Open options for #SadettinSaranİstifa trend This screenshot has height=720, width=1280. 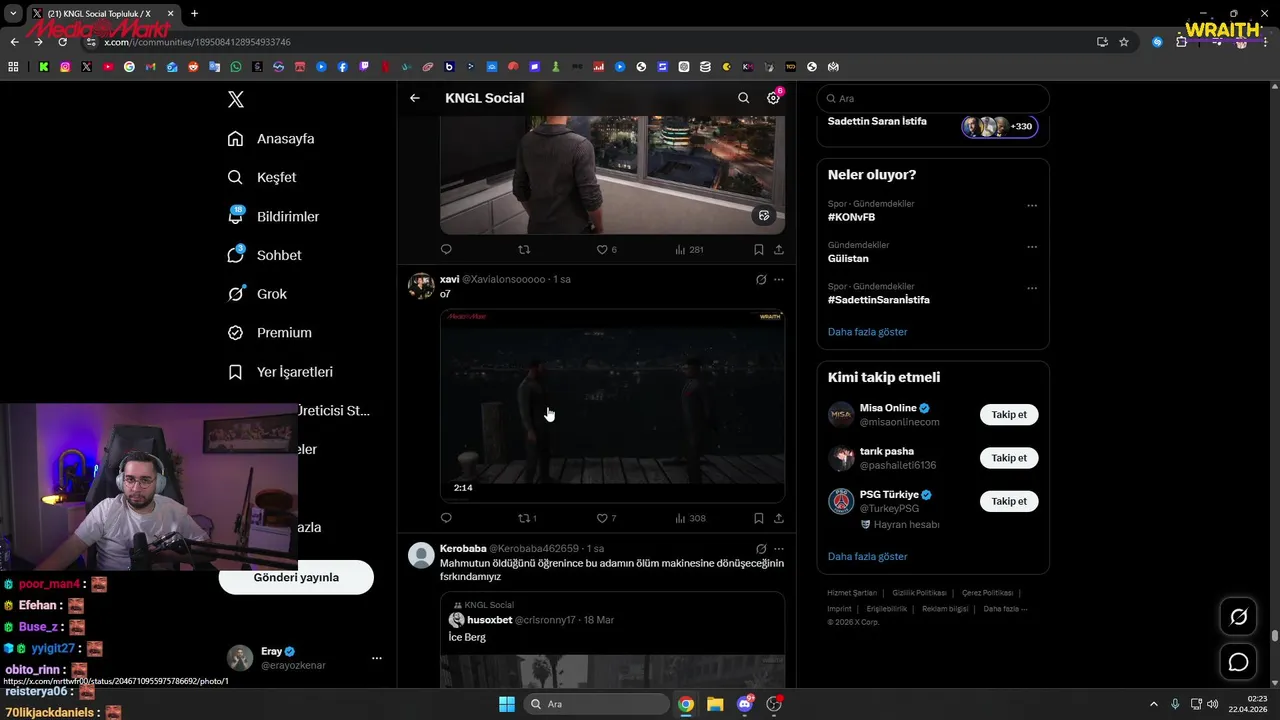tap(1032, 288)
